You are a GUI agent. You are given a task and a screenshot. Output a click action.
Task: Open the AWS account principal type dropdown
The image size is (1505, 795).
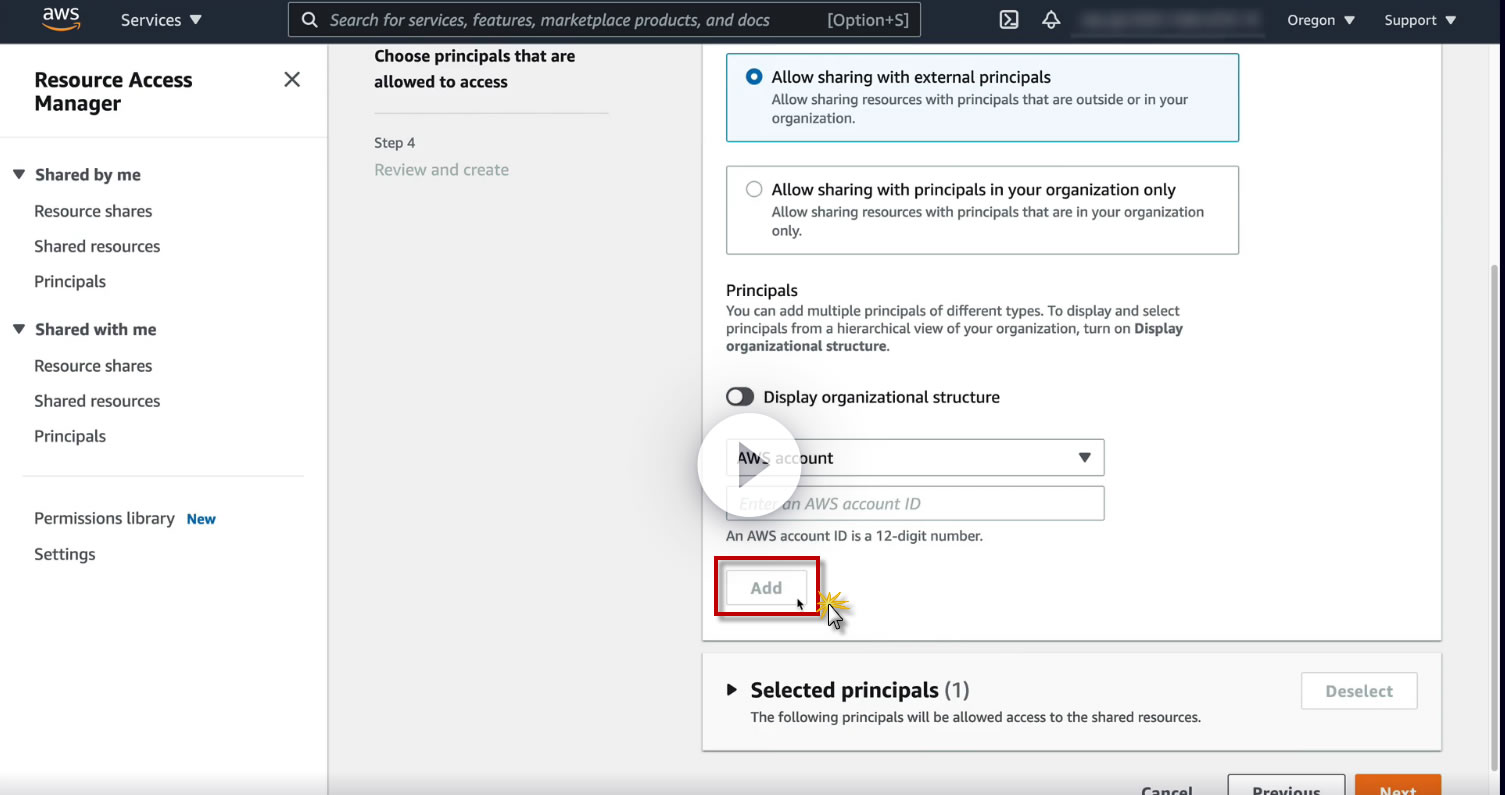click(x=915, y=458)
